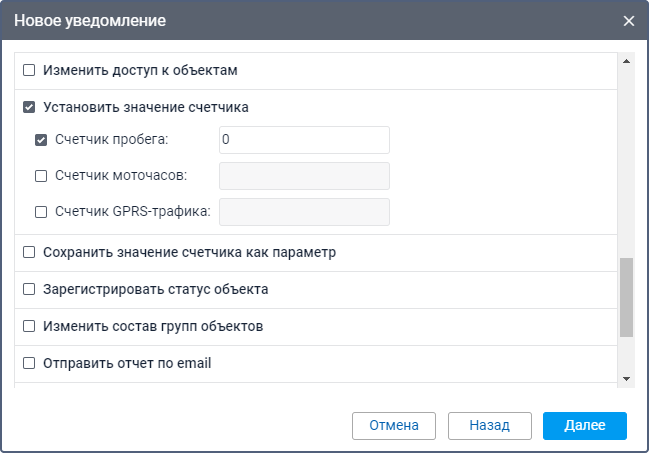
Task: Go back with the Назад button
Action: [x=489, y=425]
